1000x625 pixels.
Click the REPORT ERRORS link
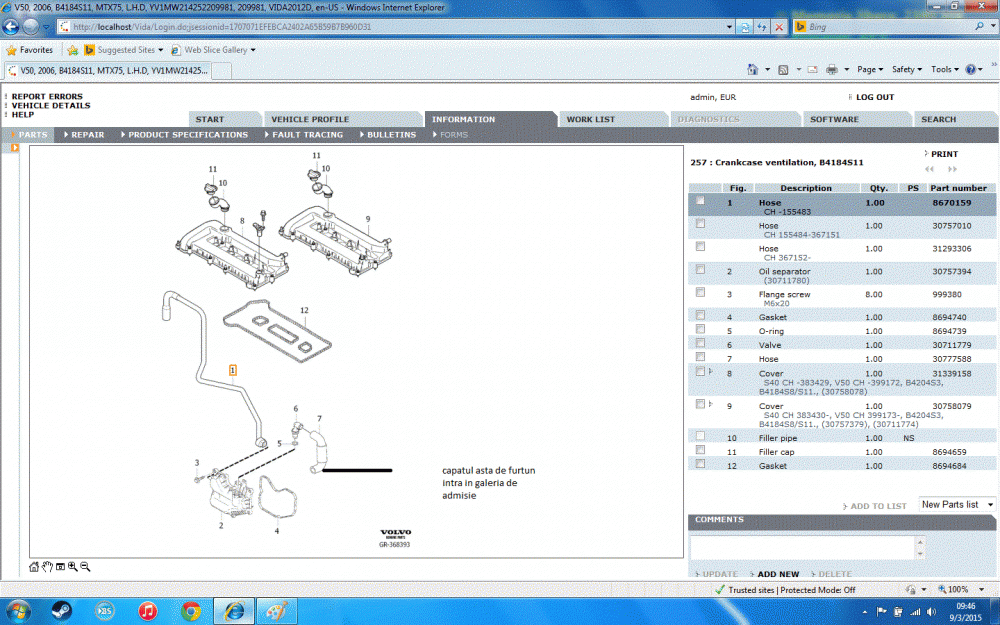pos(47,96)
